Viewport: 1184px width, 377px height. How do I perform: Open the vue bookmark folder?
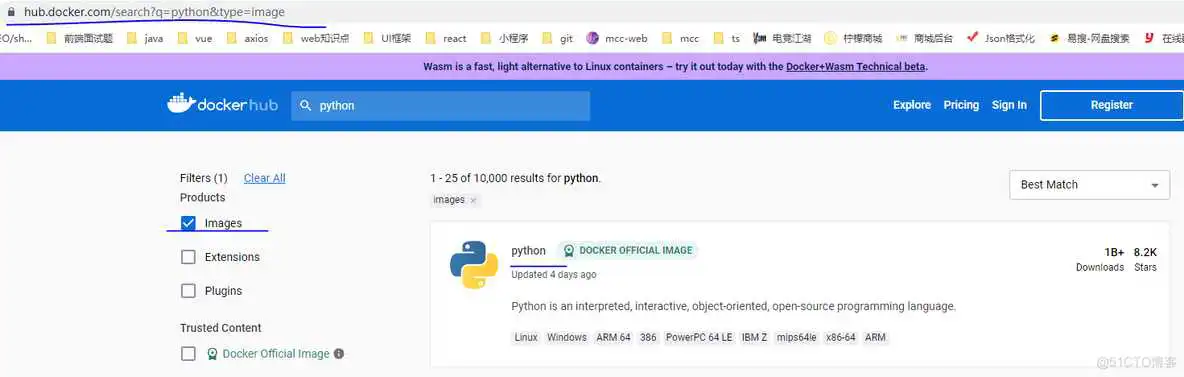[x=196, y=39]
